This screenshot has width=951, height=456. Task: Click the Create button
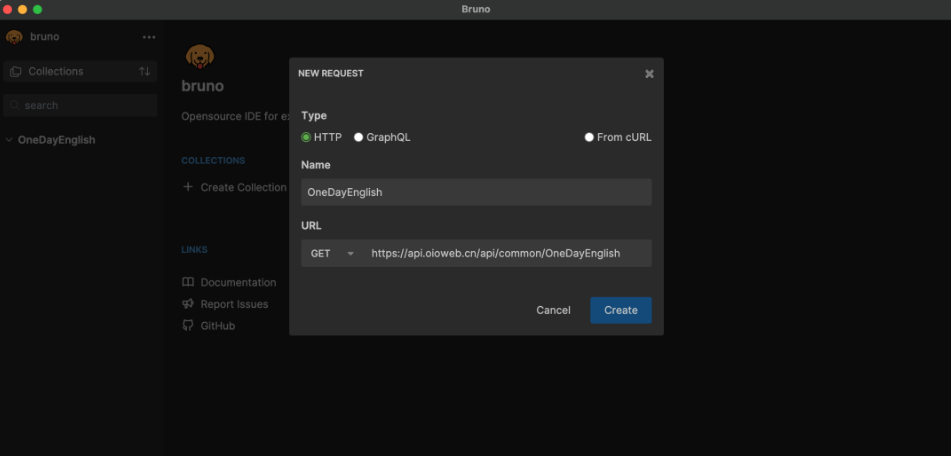(x=620, y=310)
